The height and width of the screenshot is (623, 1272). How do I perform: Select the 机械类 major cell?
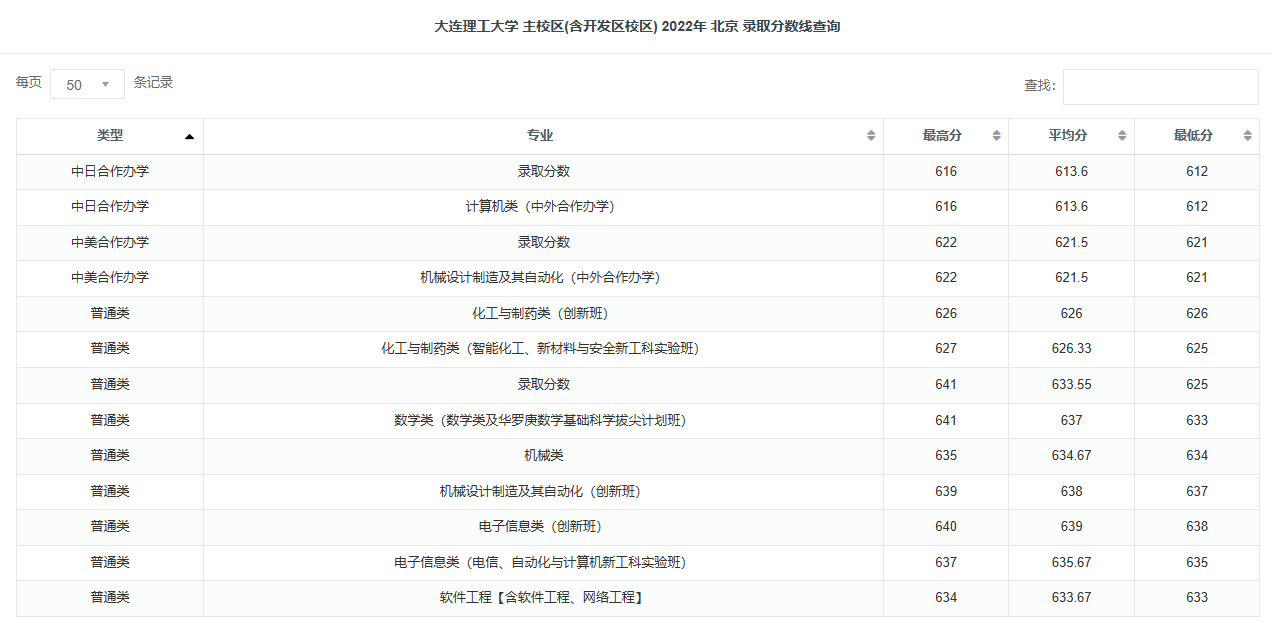click(544, 456)
